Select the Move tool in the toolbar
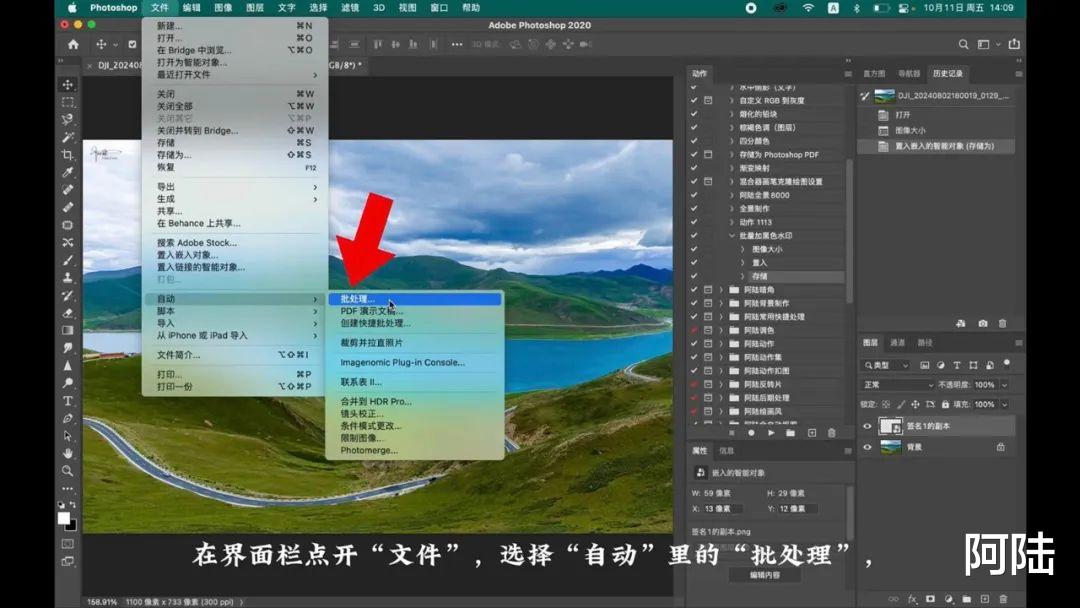Viewport: 1080px width, 608px height. [68, 85]
